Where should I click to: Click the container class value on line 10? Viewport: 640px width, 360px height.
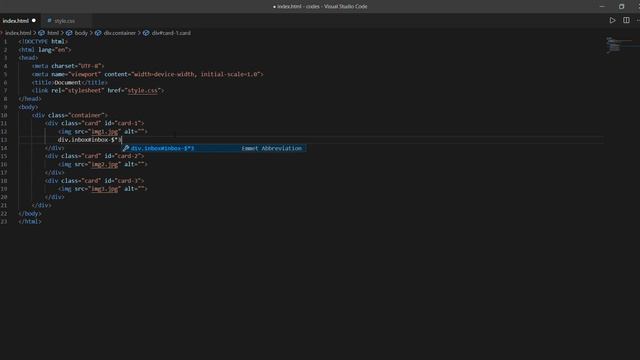[x=86, y=115]
